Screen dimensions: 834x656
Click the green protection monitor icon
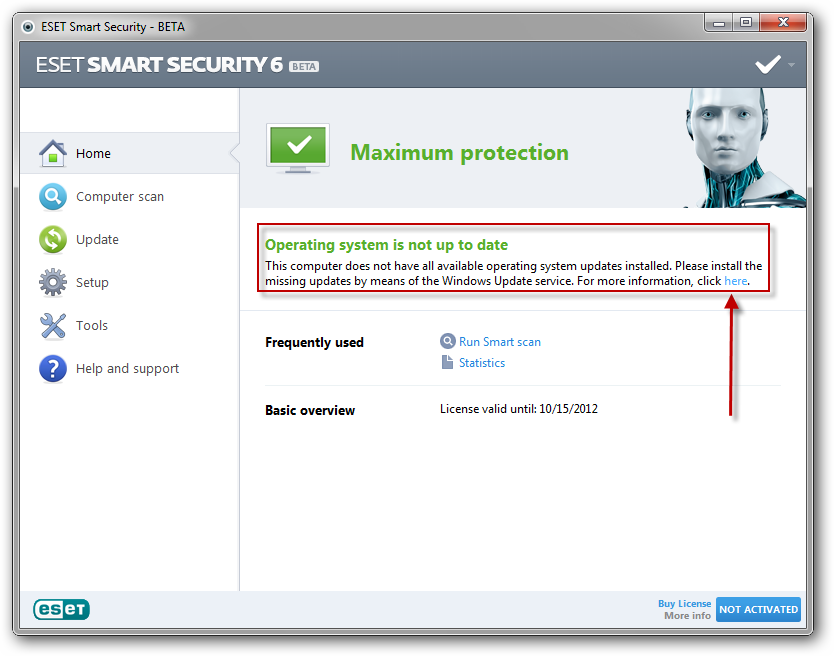(296, 148)
